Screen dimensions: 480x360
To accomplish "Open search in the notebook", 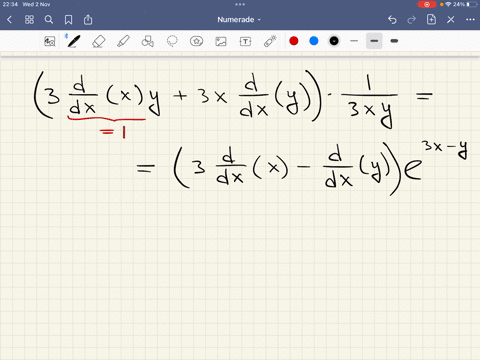I will pos(49,20).
